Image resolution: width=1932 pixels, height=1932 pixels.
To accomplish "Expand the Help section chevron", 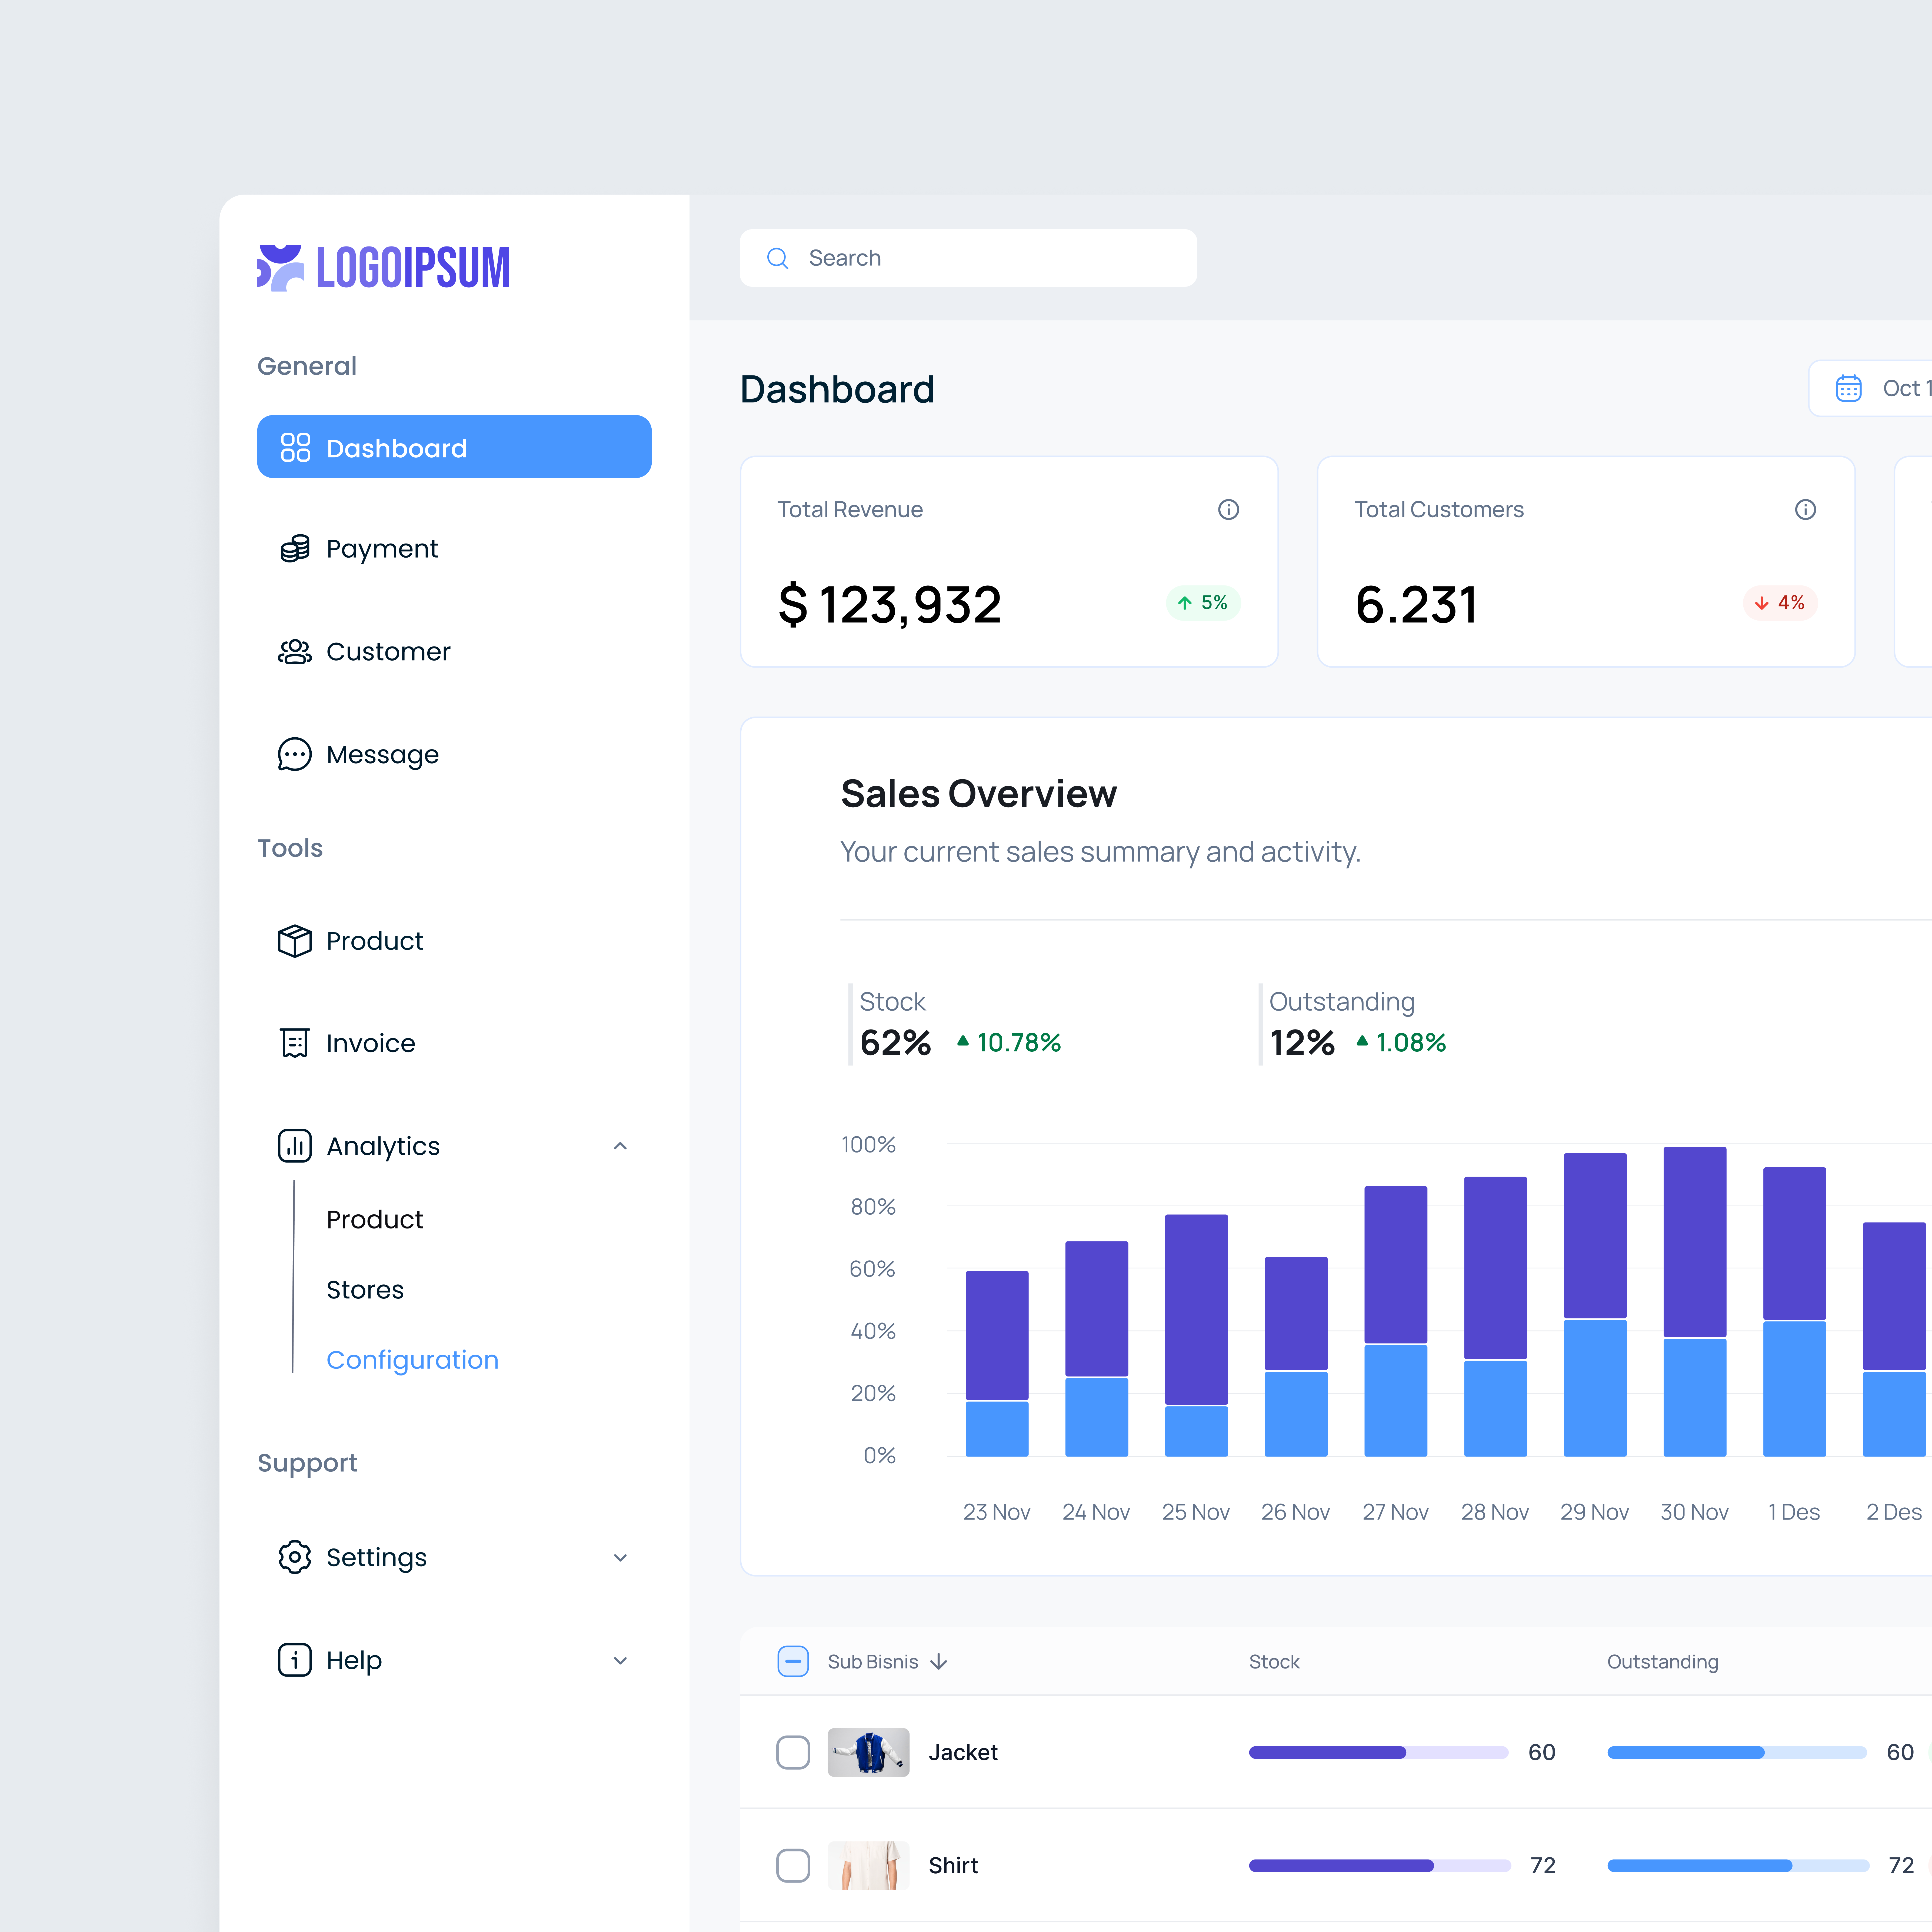I will 620,1660.
